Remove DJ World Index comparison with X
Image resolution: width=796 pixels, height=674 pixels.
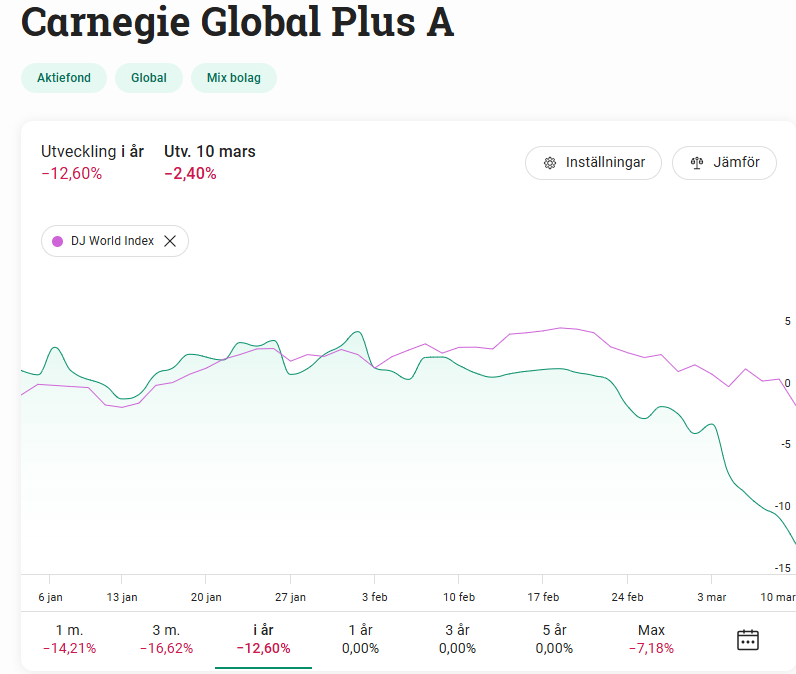170,241
